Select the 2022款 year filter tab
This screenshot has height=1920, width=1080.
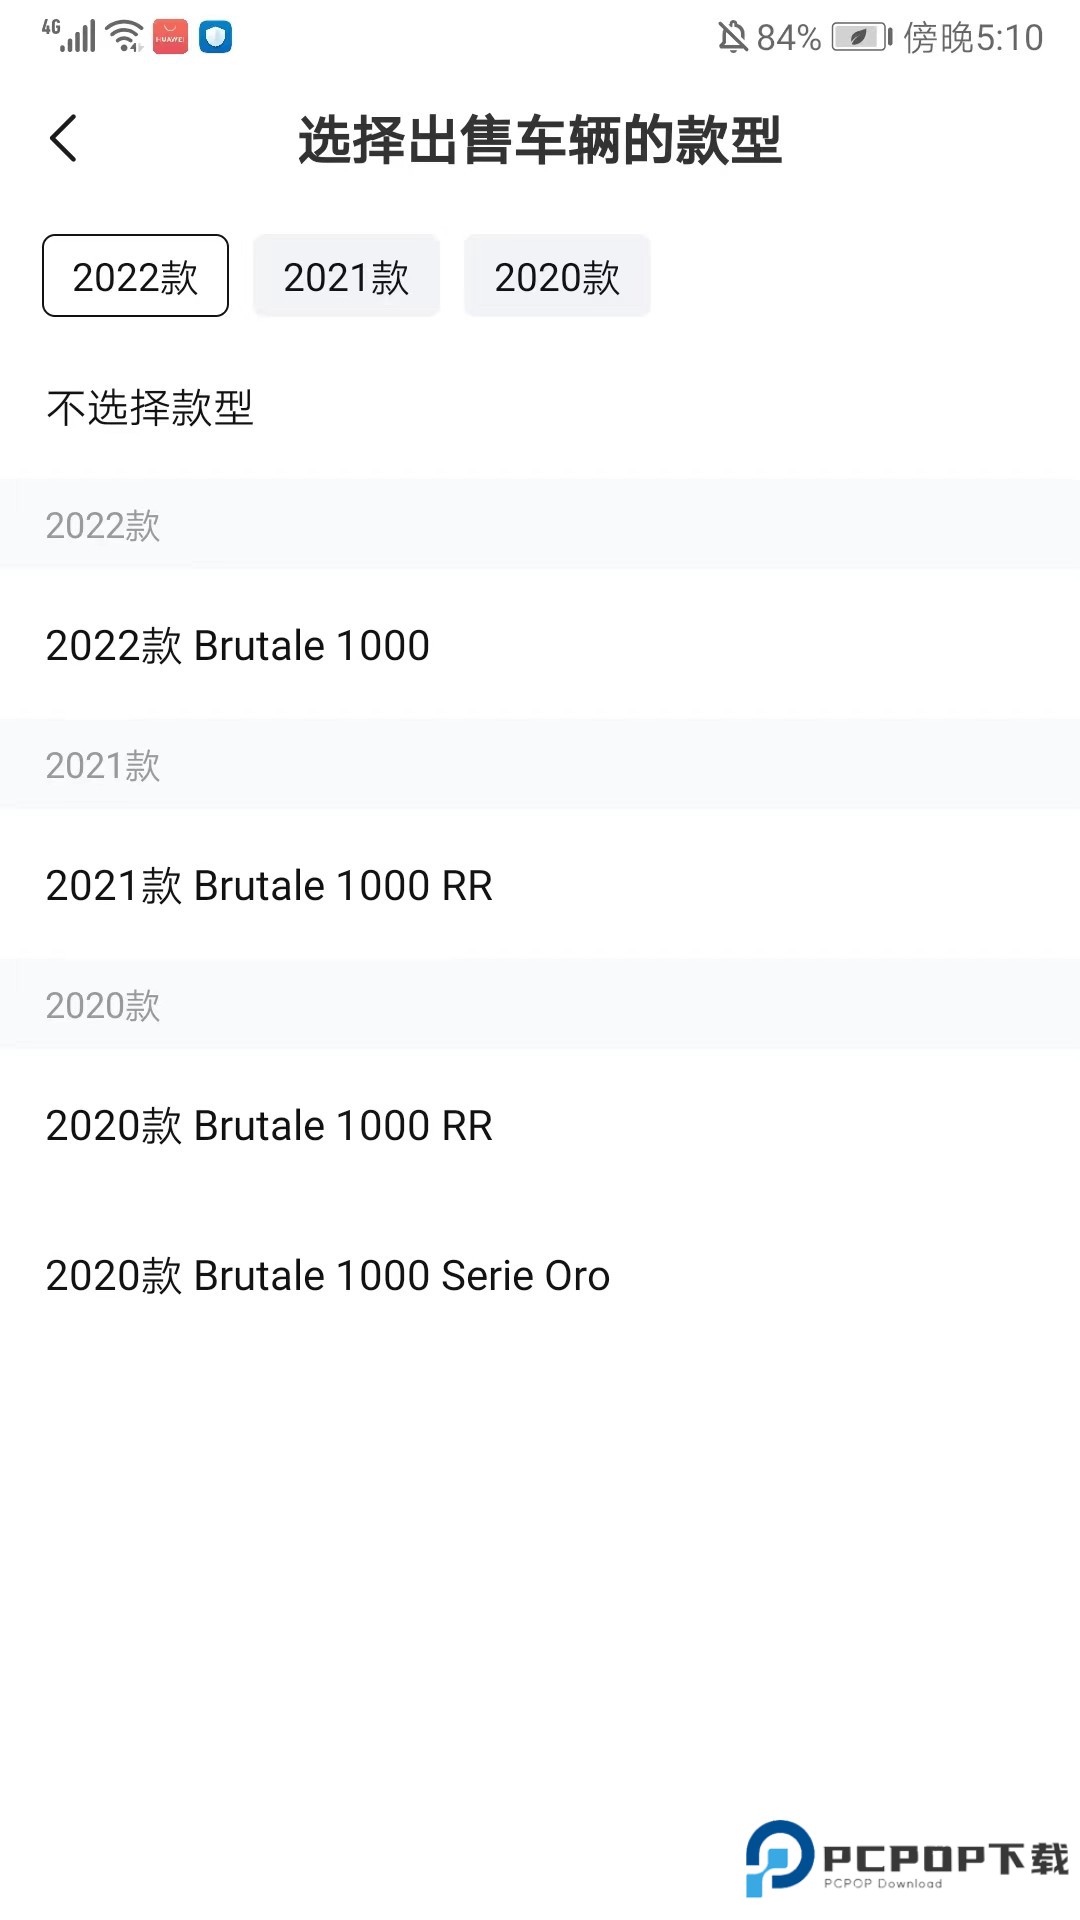coord(135,276)
